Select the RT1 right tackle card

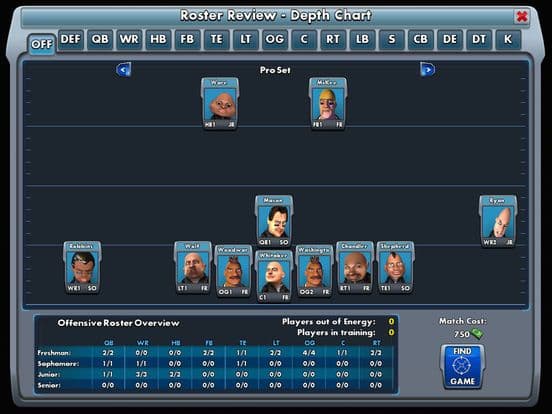(355, 268)
